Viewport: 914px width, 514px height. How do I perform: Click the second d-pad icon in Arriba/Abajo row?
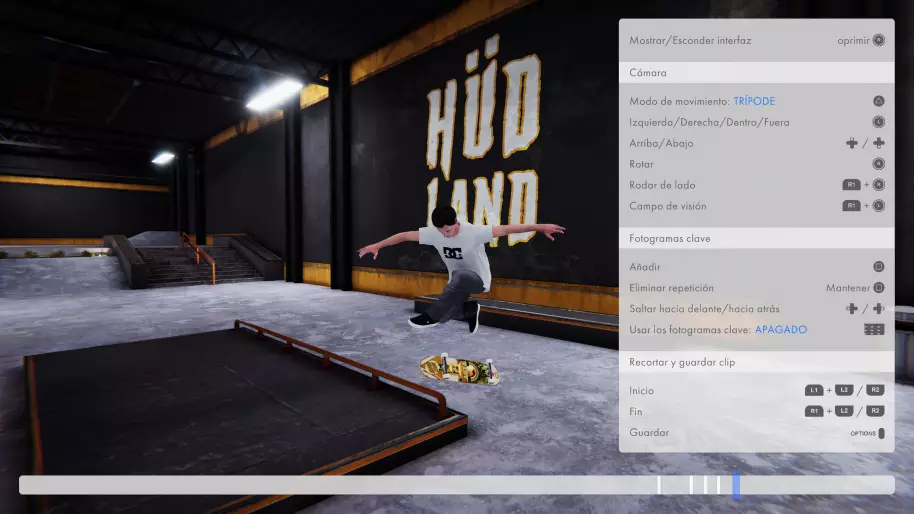pyautogui.click(x=878, y=143)
